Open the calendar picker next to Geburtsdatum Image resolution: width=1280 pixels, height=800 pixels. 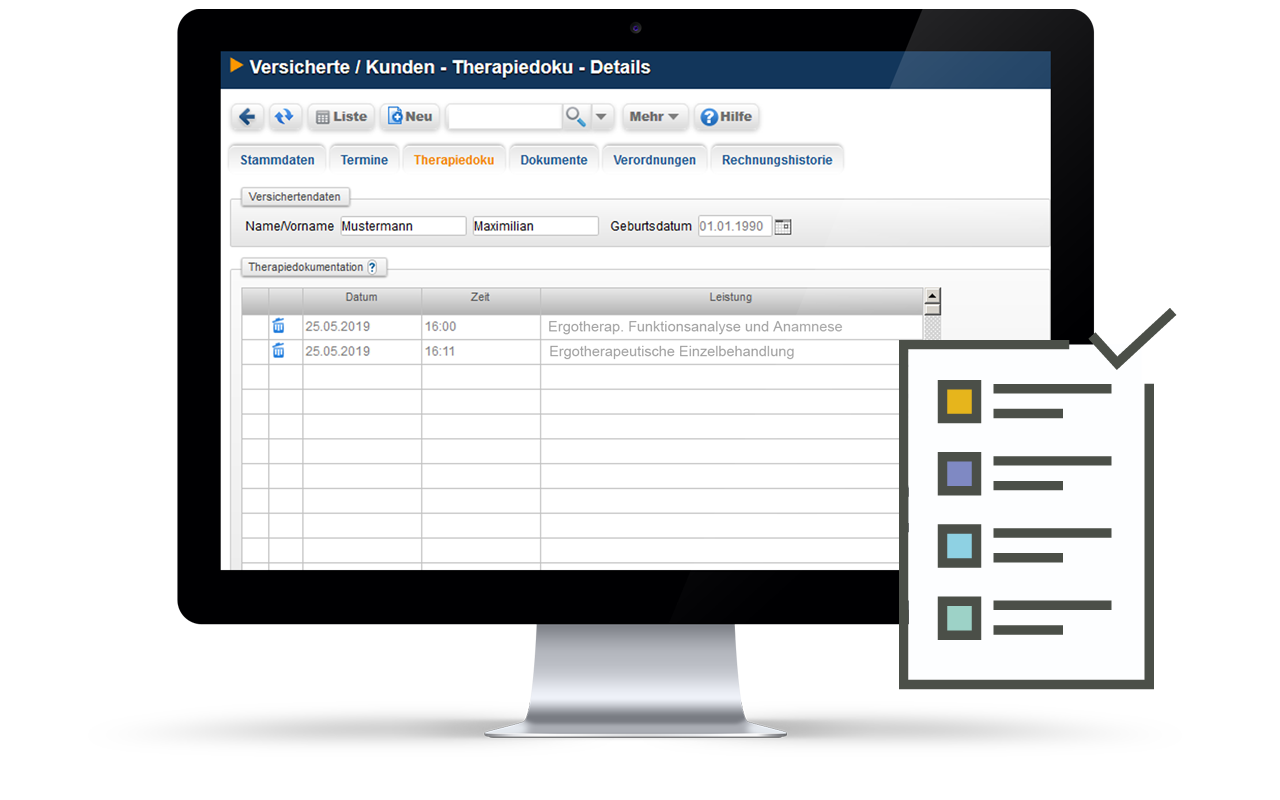coord(783,226)
